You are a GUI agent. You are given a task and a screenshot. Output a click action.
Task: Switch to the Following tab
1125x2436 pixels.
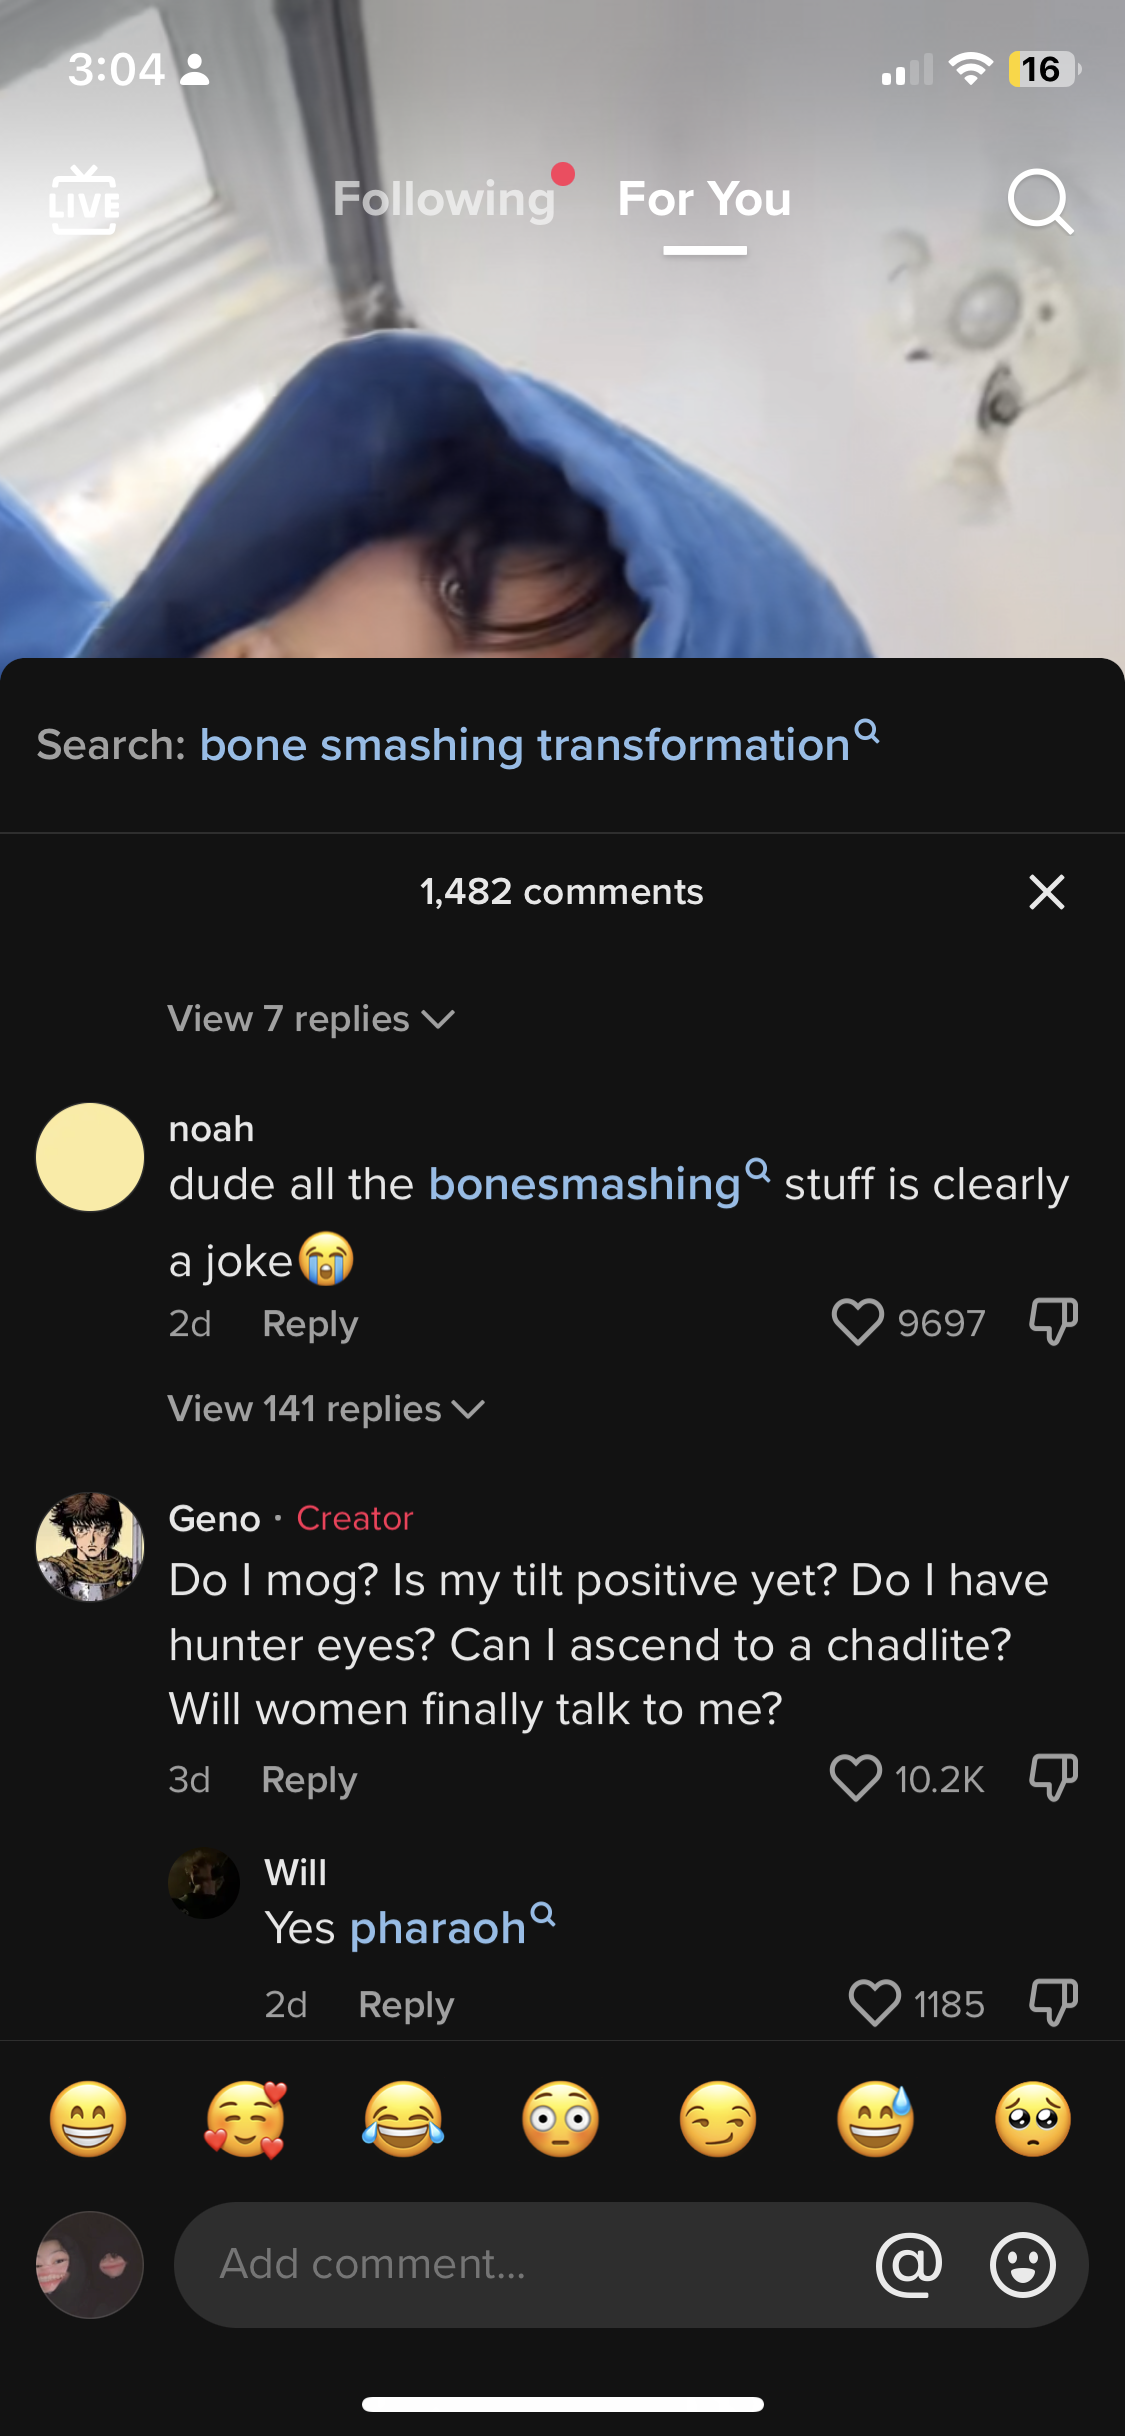444,199
